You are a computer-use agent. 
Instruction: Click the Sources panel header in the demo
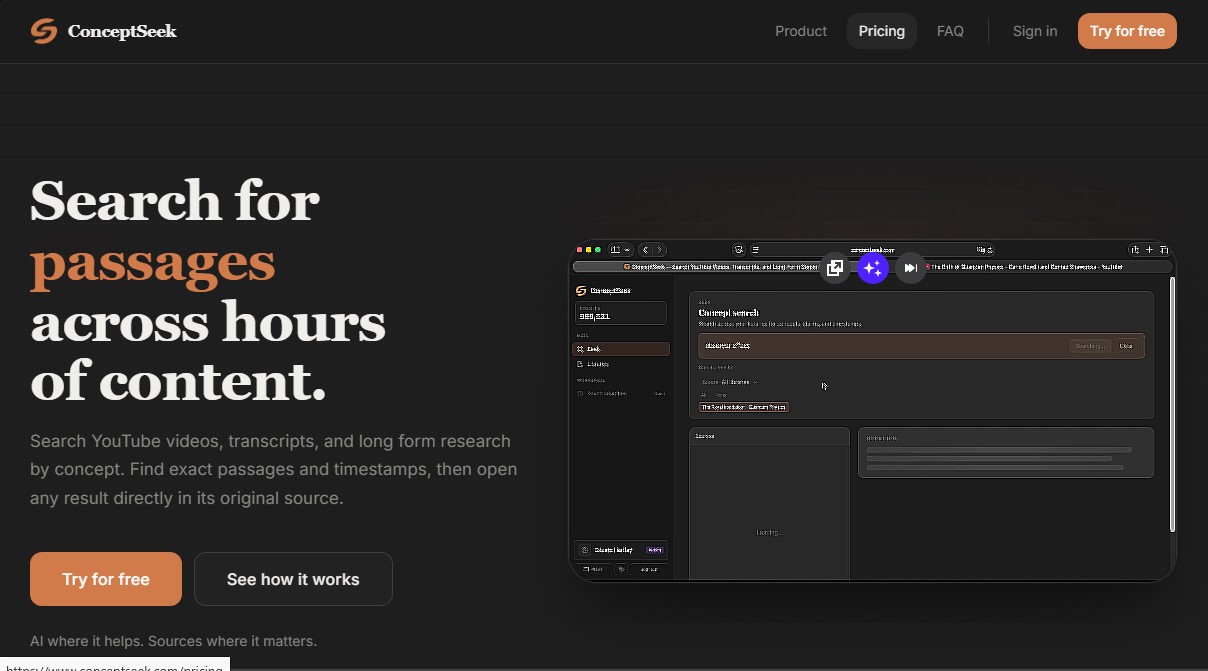tap(769, 436)
